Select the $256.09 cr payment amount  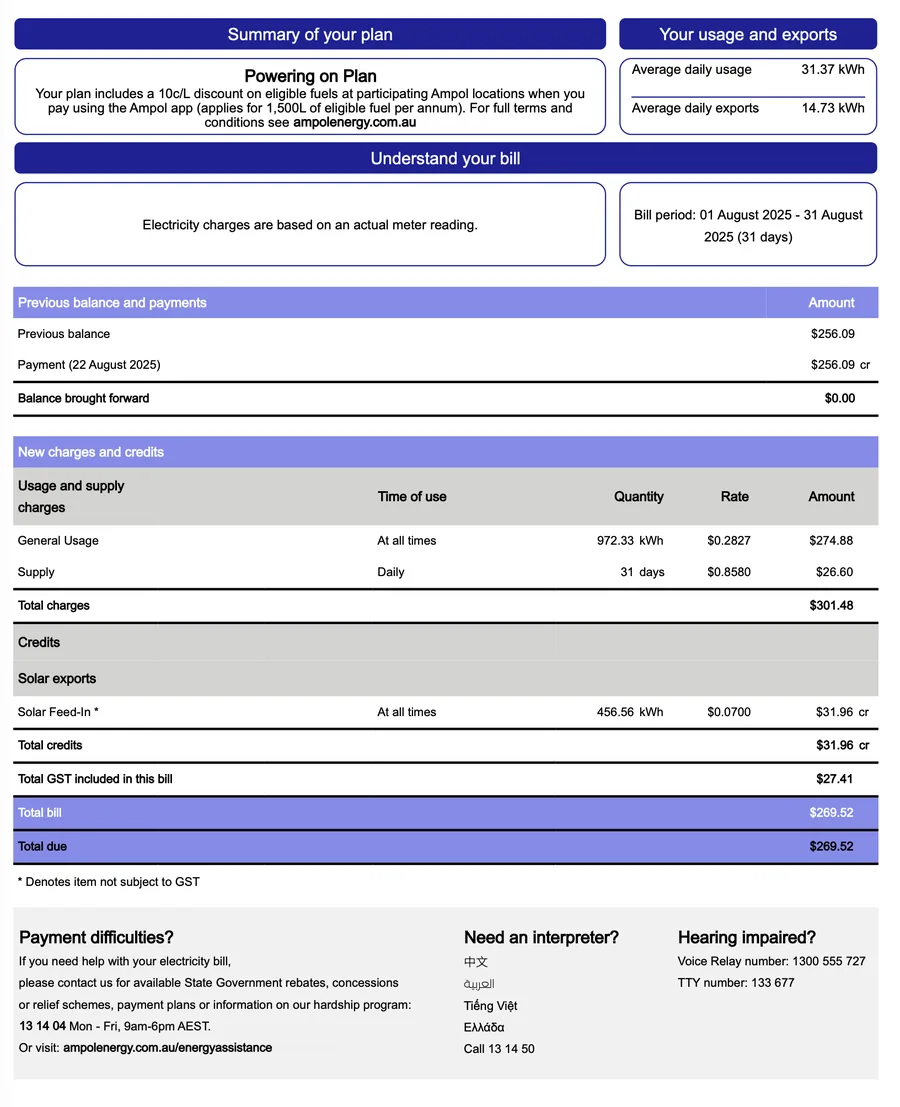point(840,365)
